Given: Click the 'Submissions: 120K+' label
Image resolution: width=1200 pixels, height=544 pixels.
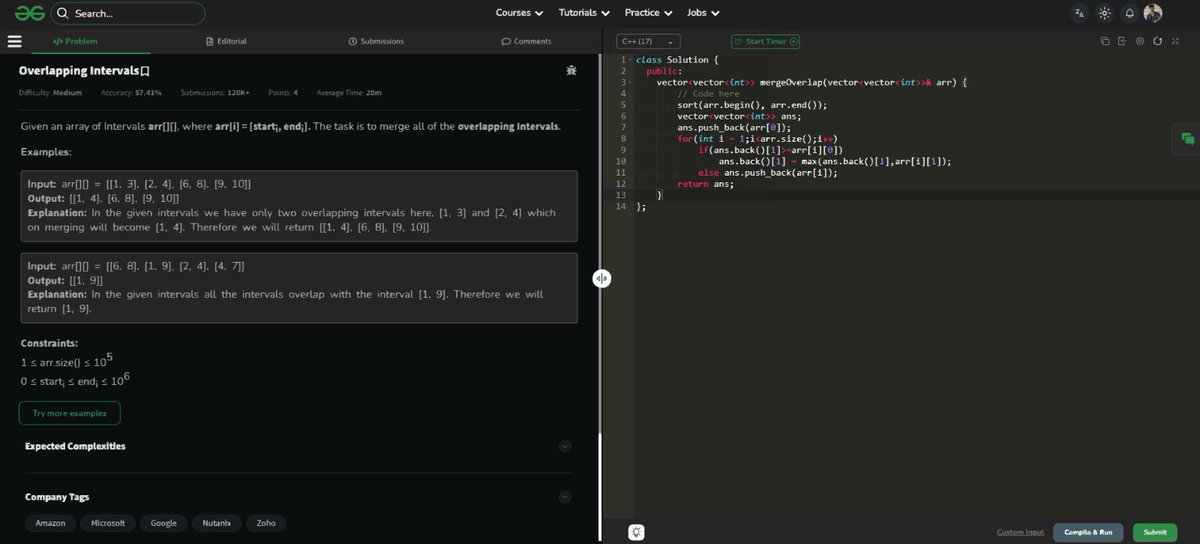Looking at the screenshot, I should point(215,93).
